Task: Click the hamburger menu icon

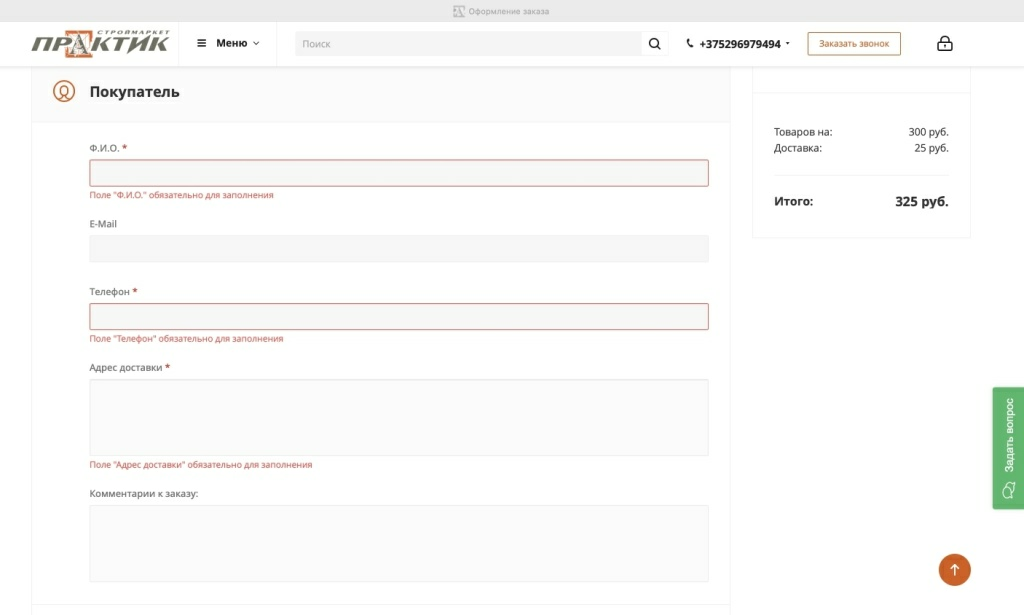Action: pos(202,43)
